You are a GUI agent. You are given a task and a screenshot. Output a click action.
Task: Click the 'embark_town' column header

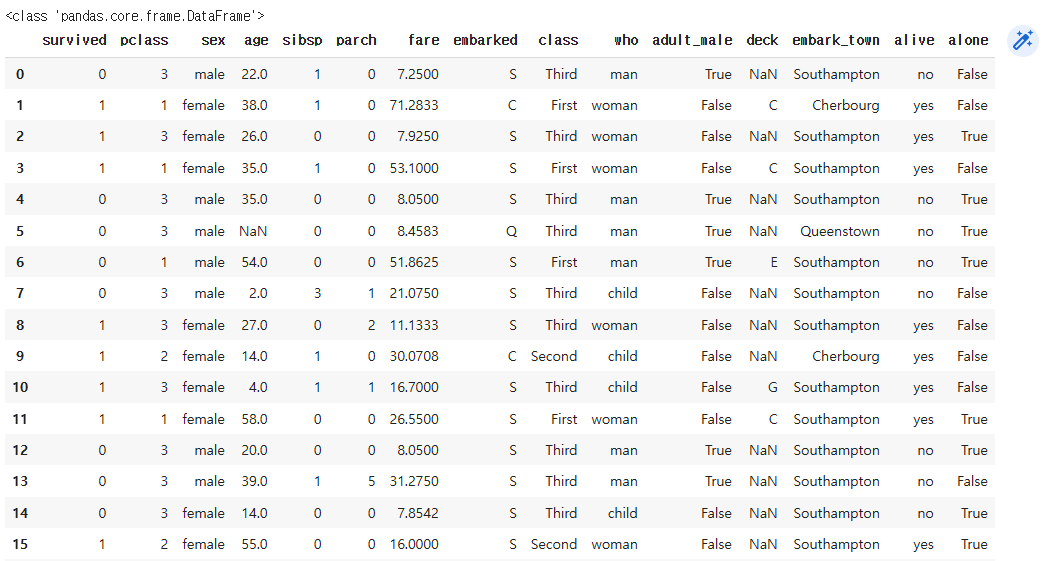point(836,40)
